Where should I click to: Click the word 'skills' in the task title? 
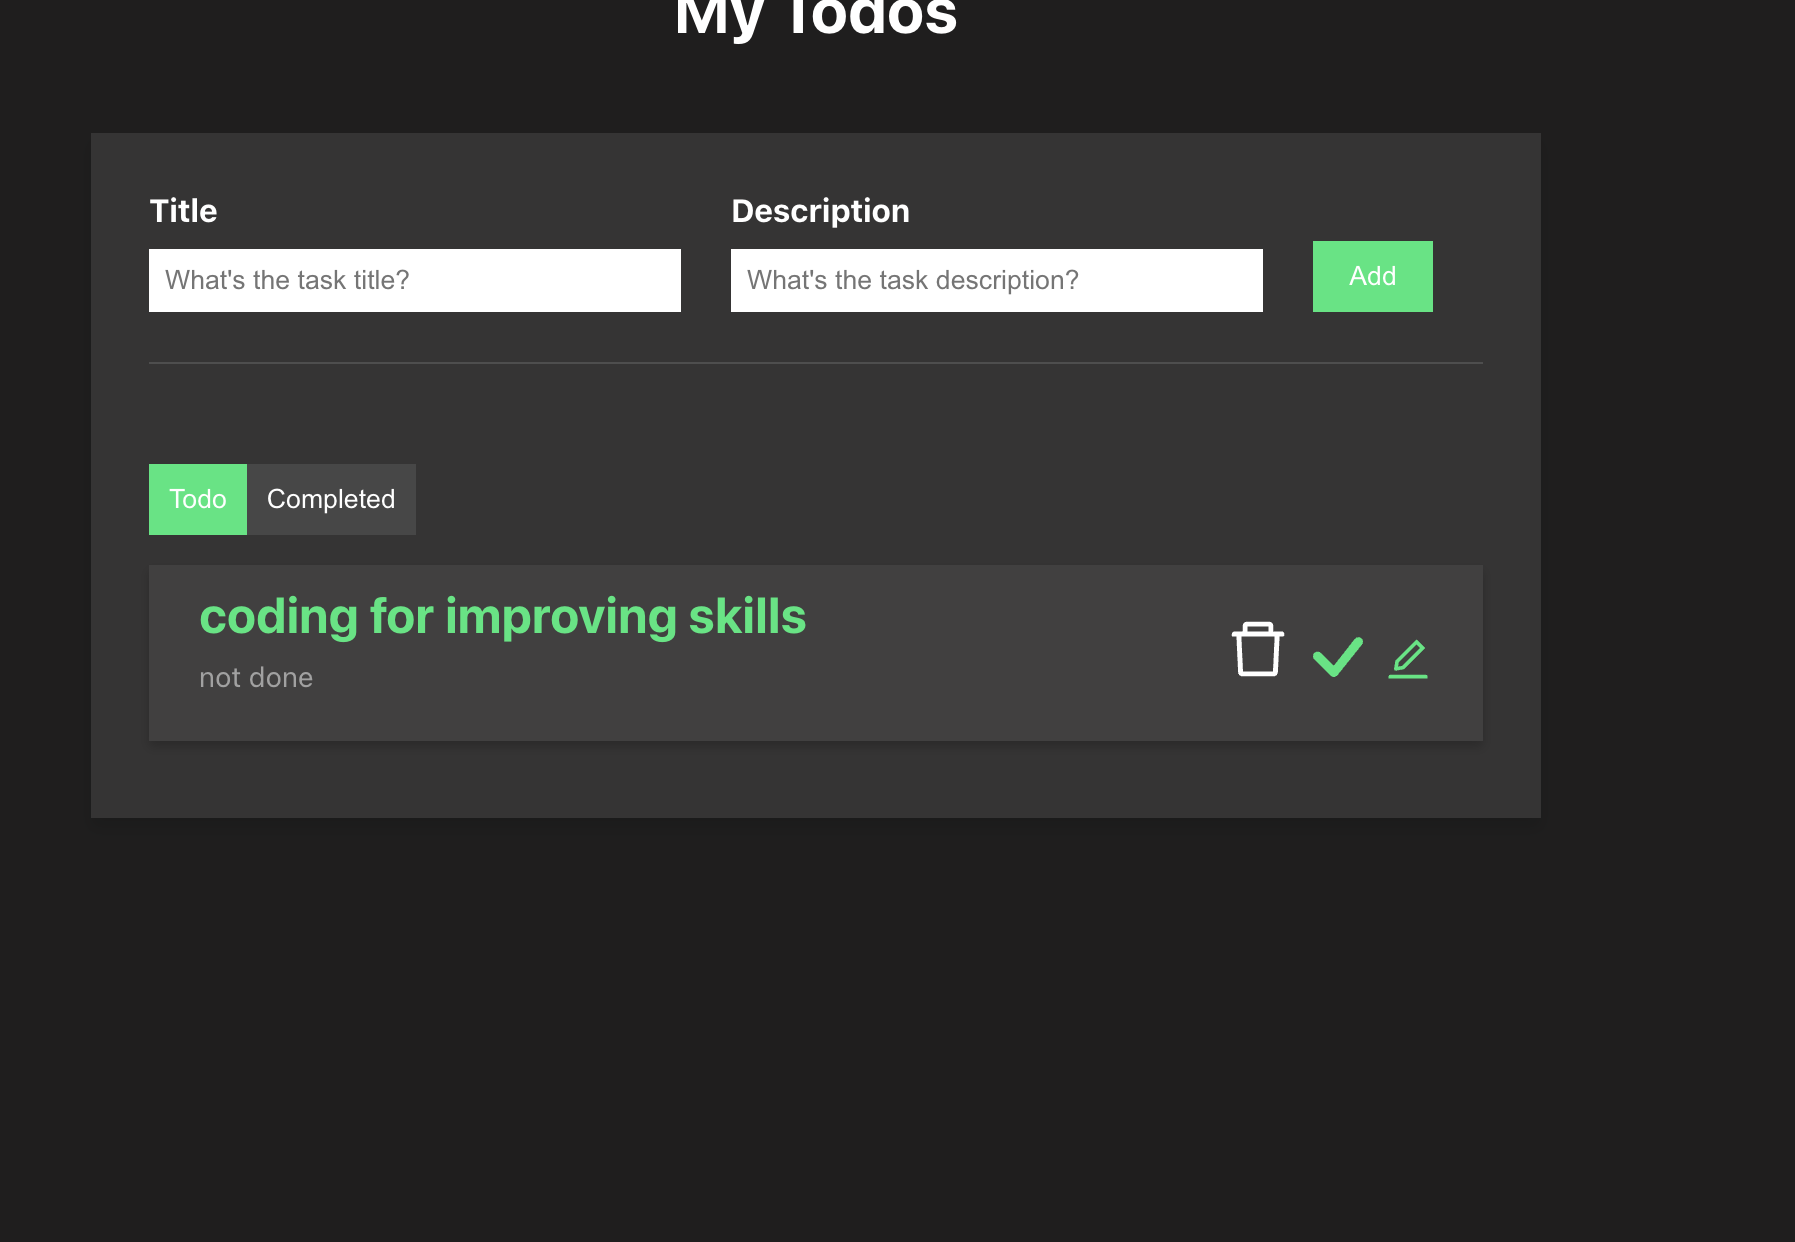[747, 616]
